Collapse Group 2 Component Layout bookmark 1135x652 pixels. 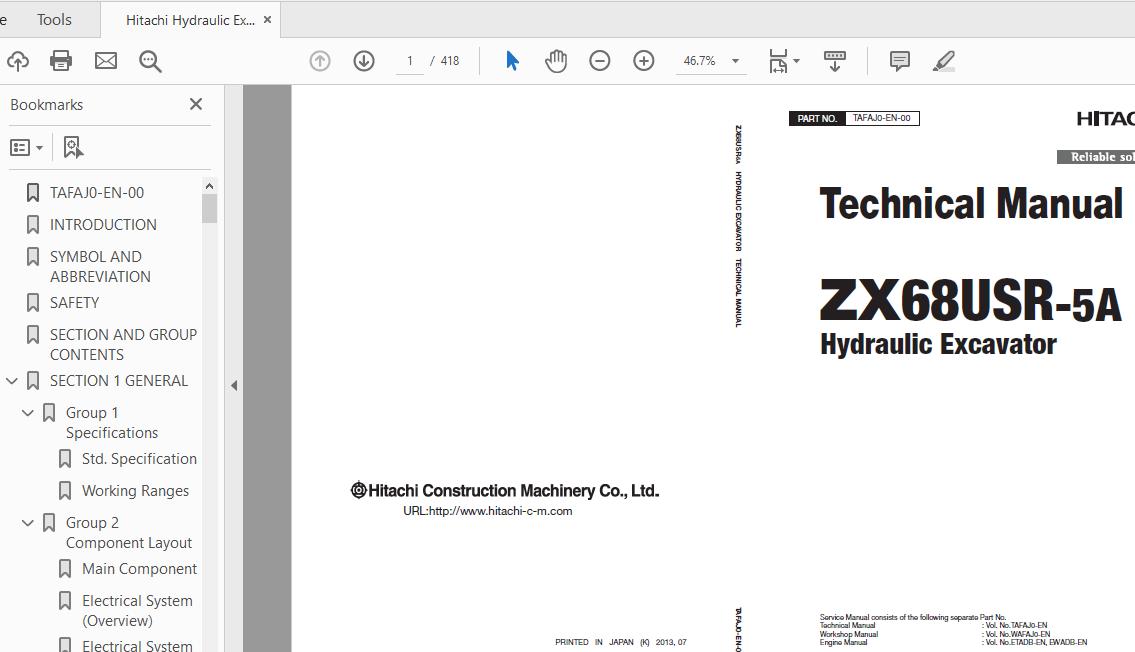point(28,523)
